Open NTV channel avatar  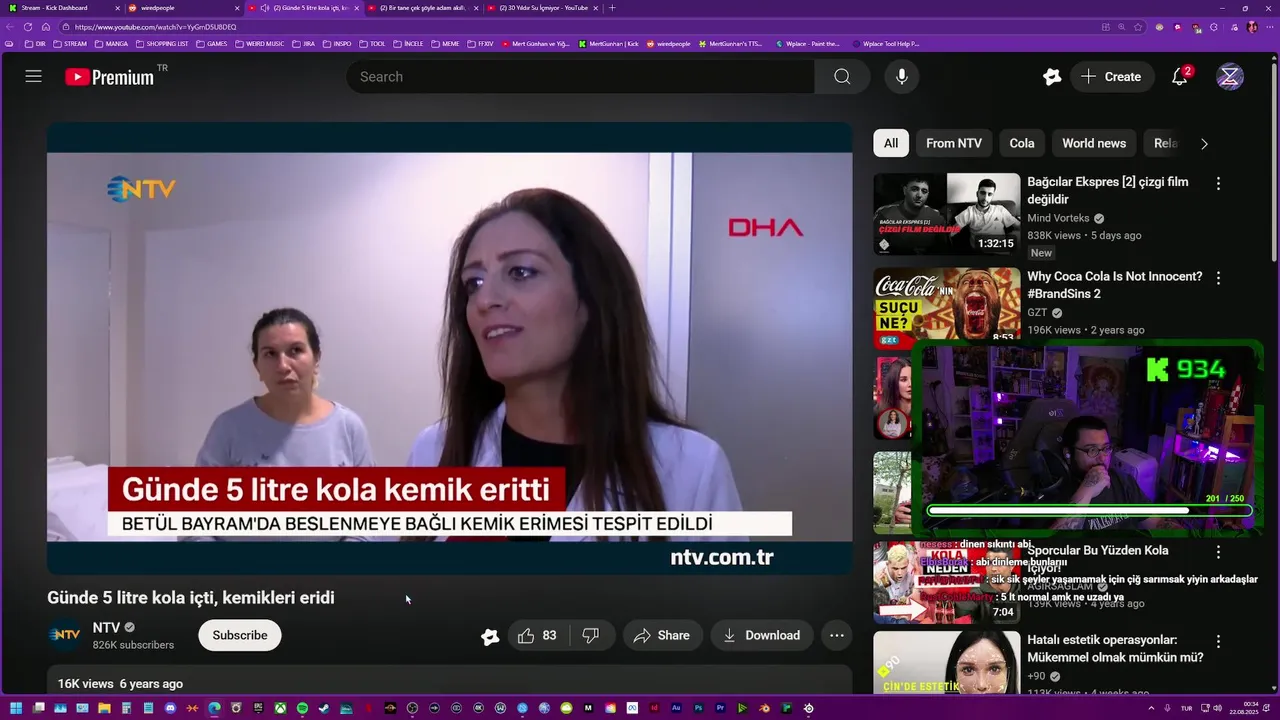(x=65, y=635)
